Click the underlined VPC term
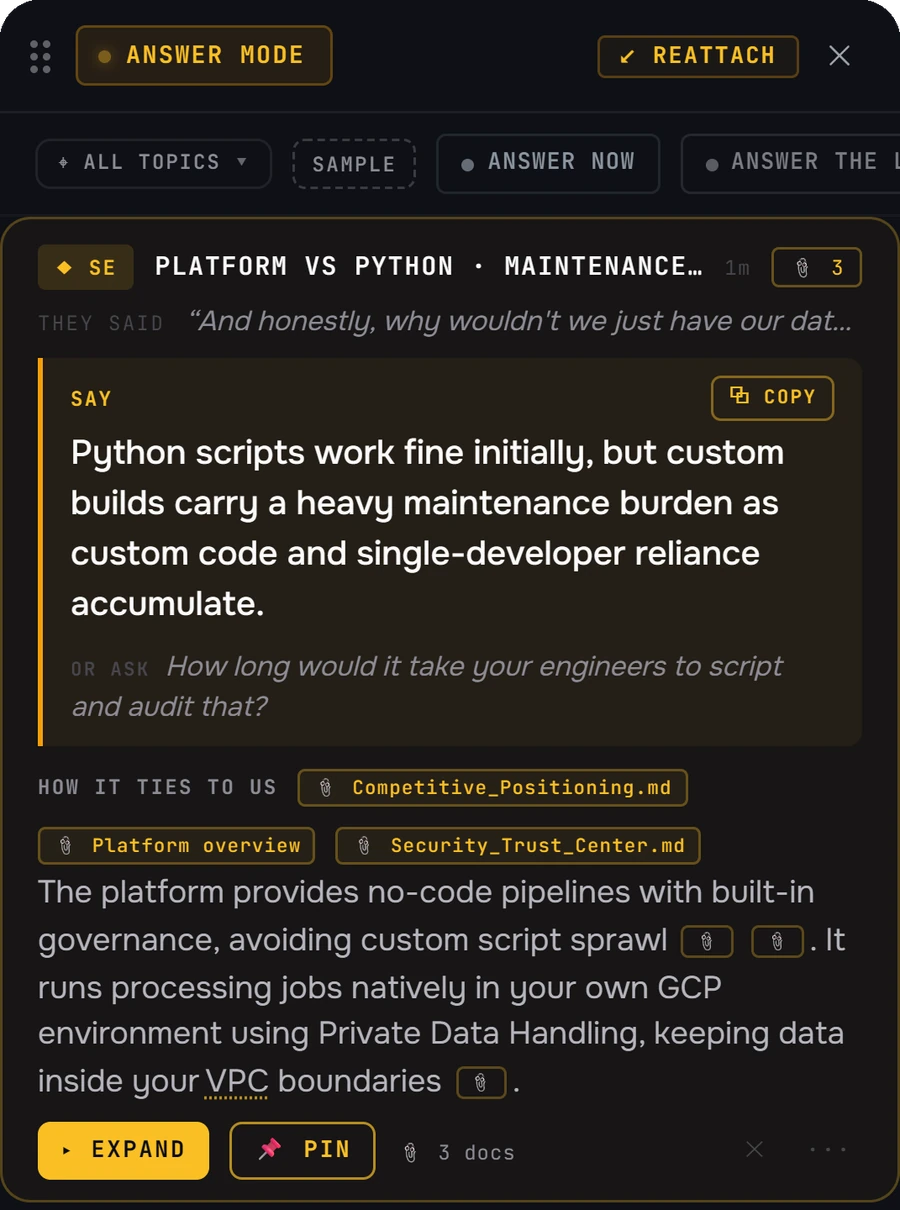 pyautogui.click(x=236, y=1082)
